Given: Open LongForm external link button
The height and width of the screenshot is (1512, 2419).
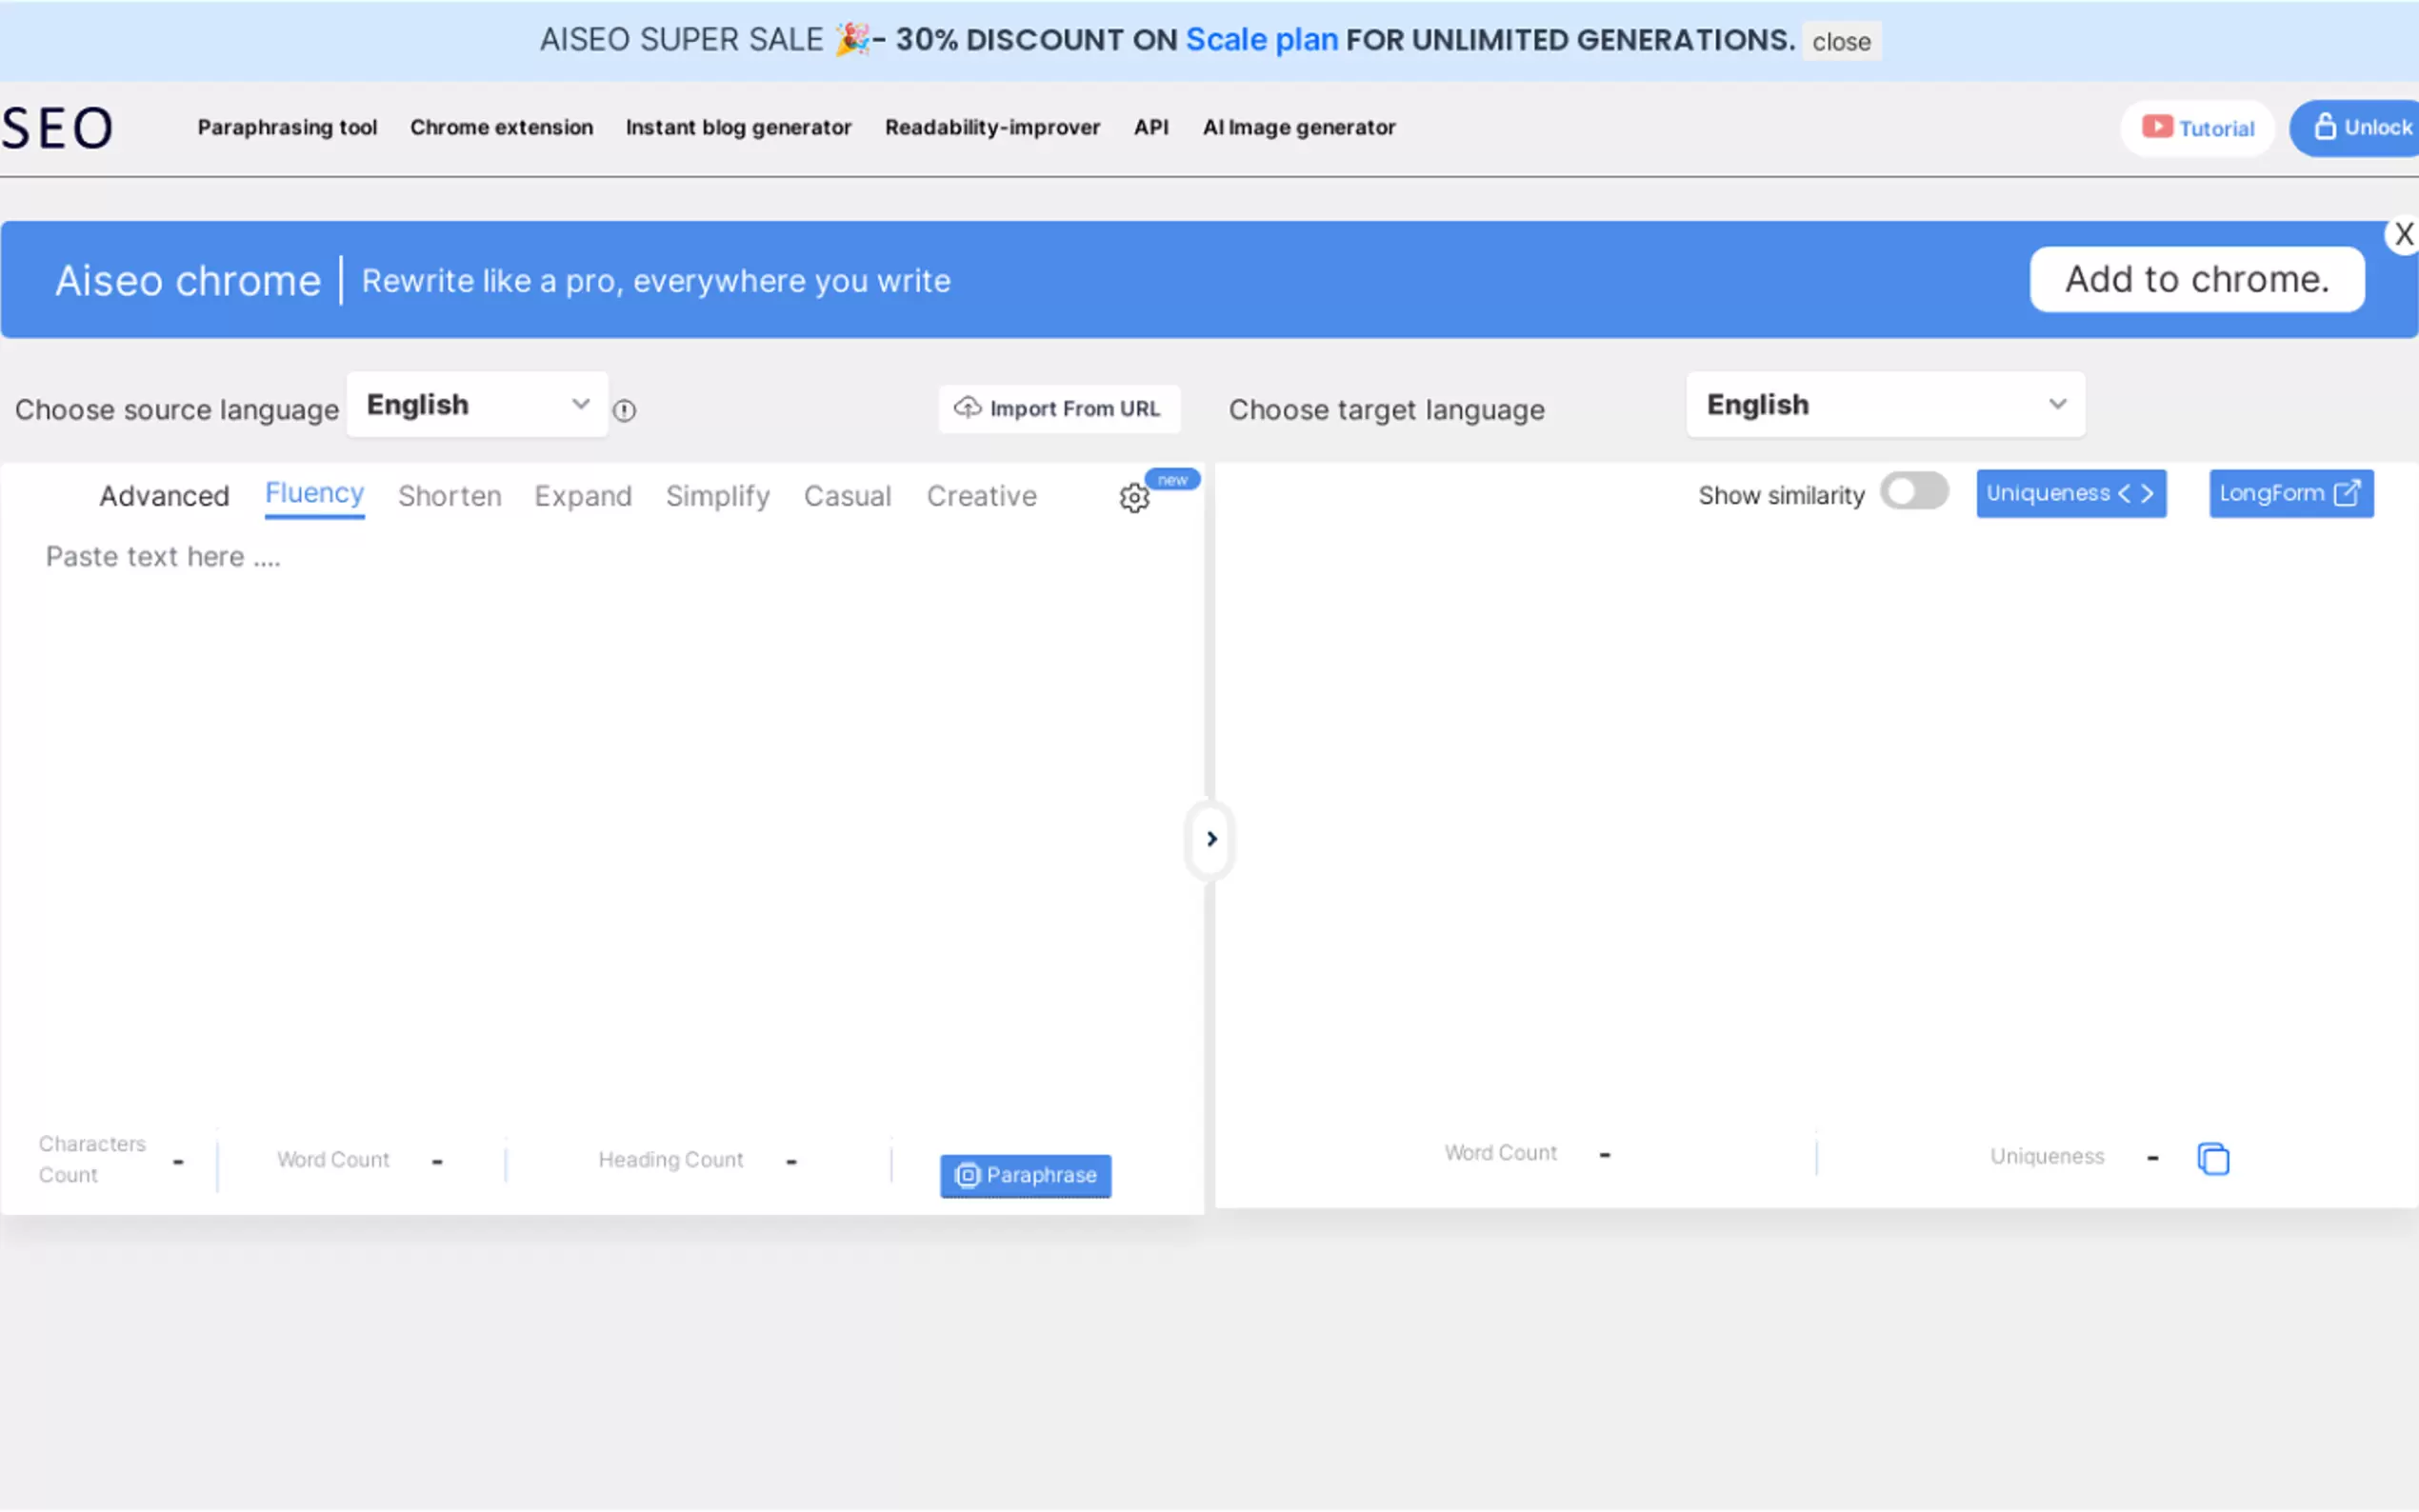Looking at the screenshot, I should pos(2290,493).
